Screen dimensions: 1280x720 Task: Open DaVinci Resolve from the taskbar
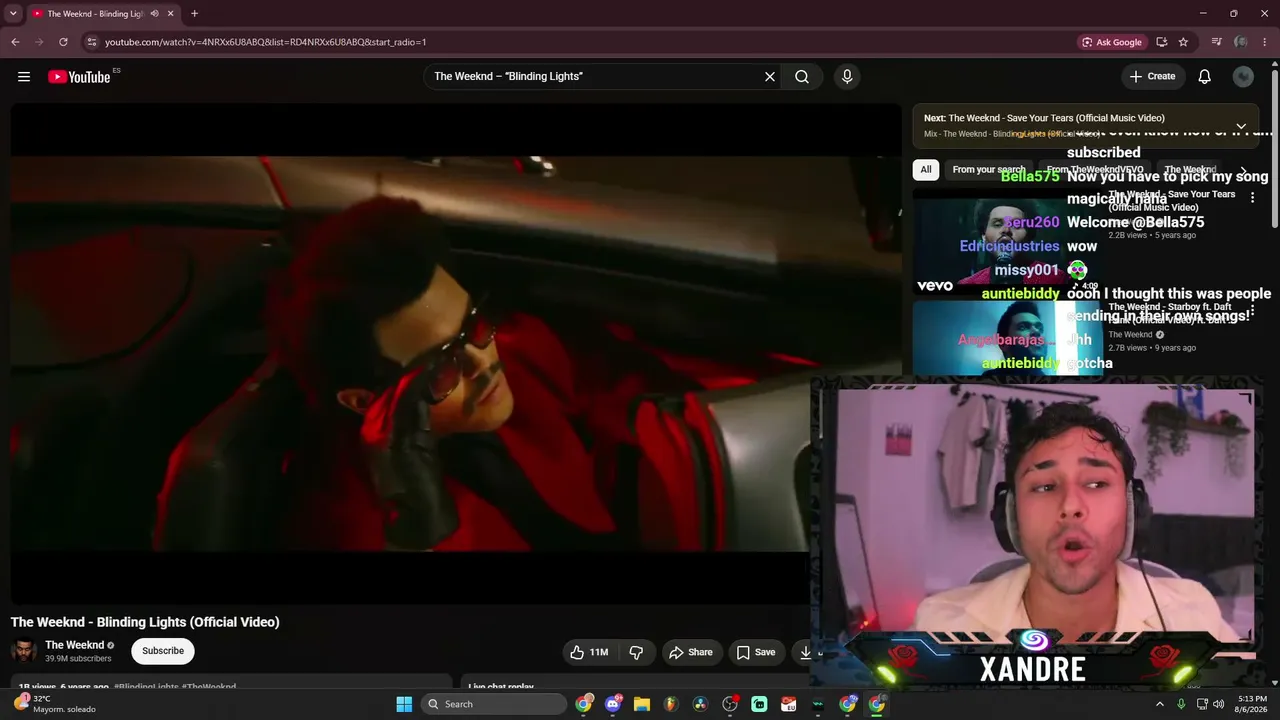pyautogui.click(x=700, y=704)
